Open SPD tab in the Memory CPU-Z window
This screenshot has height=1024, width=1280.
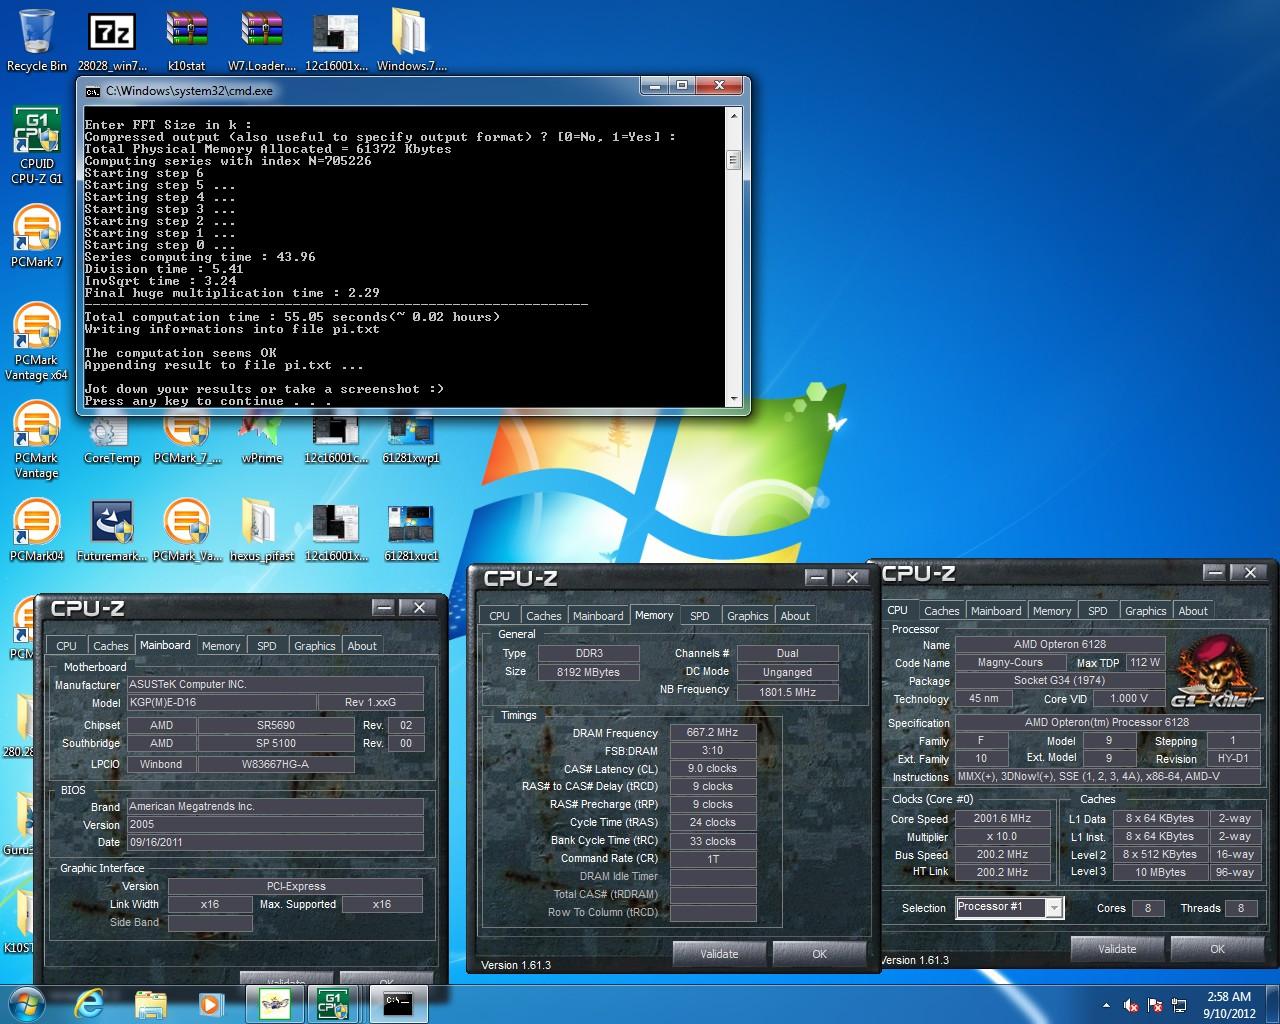tap(700, 616)
